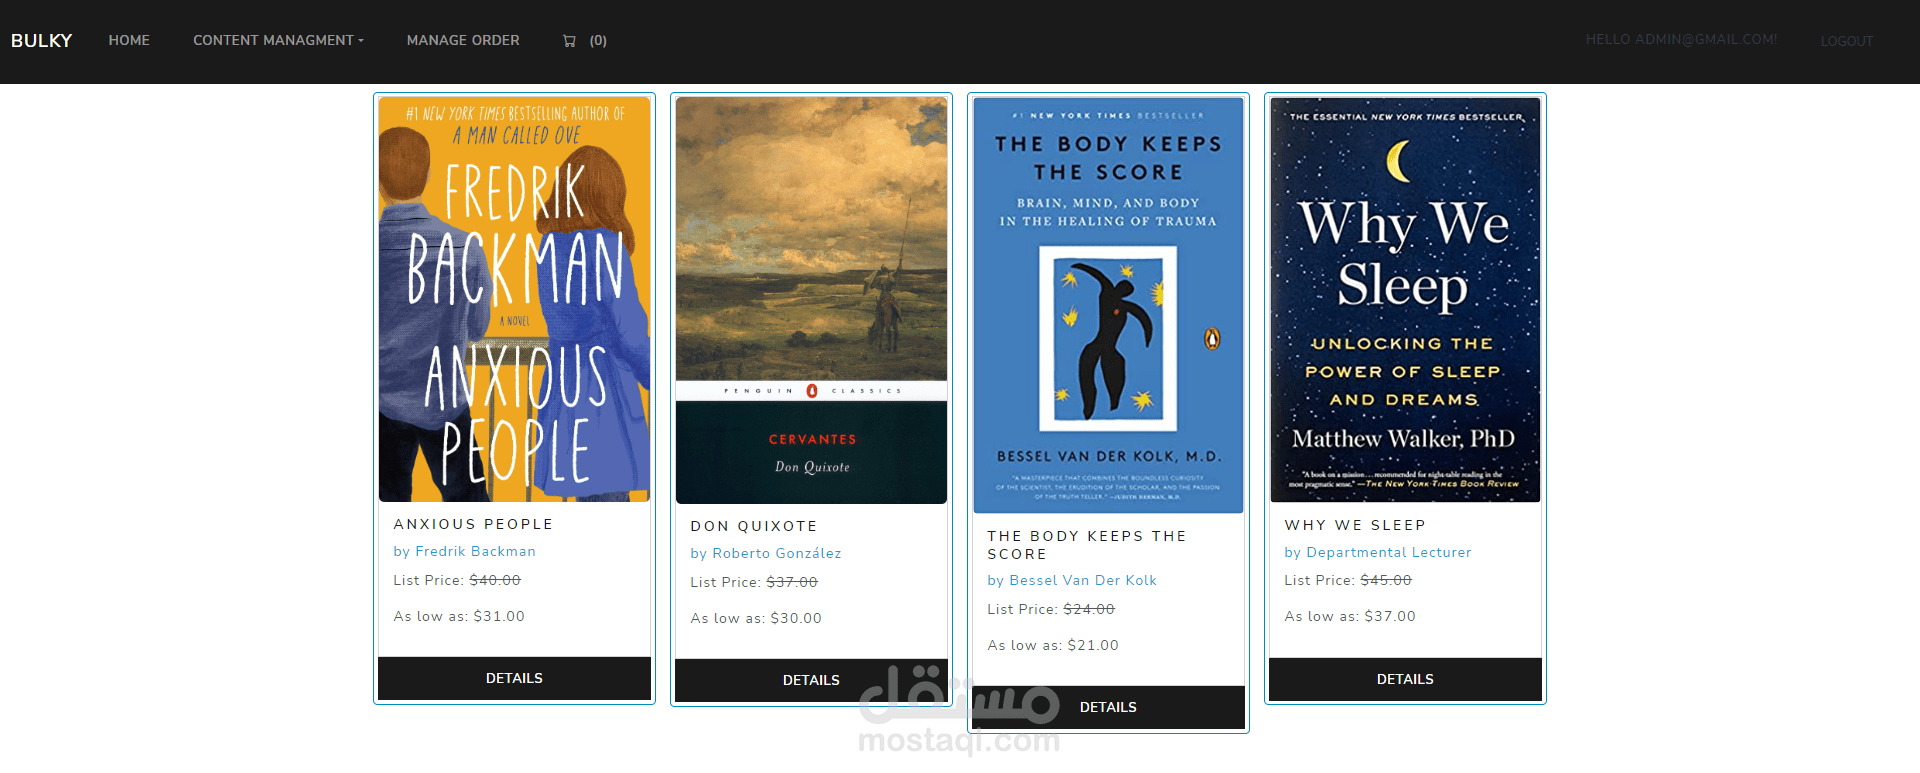View DETAILS for Don Quixote
The width and height of the screenshot is (1920, 773).
click(811, 680)
